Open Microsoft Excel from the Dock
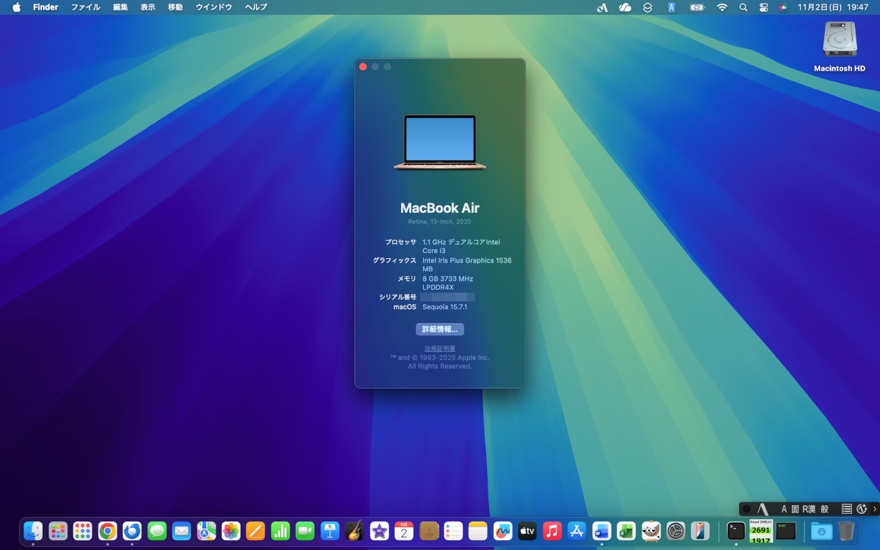The width and height of the screenshot is (880, 550). pyautogui.click(x=626, y=531)
